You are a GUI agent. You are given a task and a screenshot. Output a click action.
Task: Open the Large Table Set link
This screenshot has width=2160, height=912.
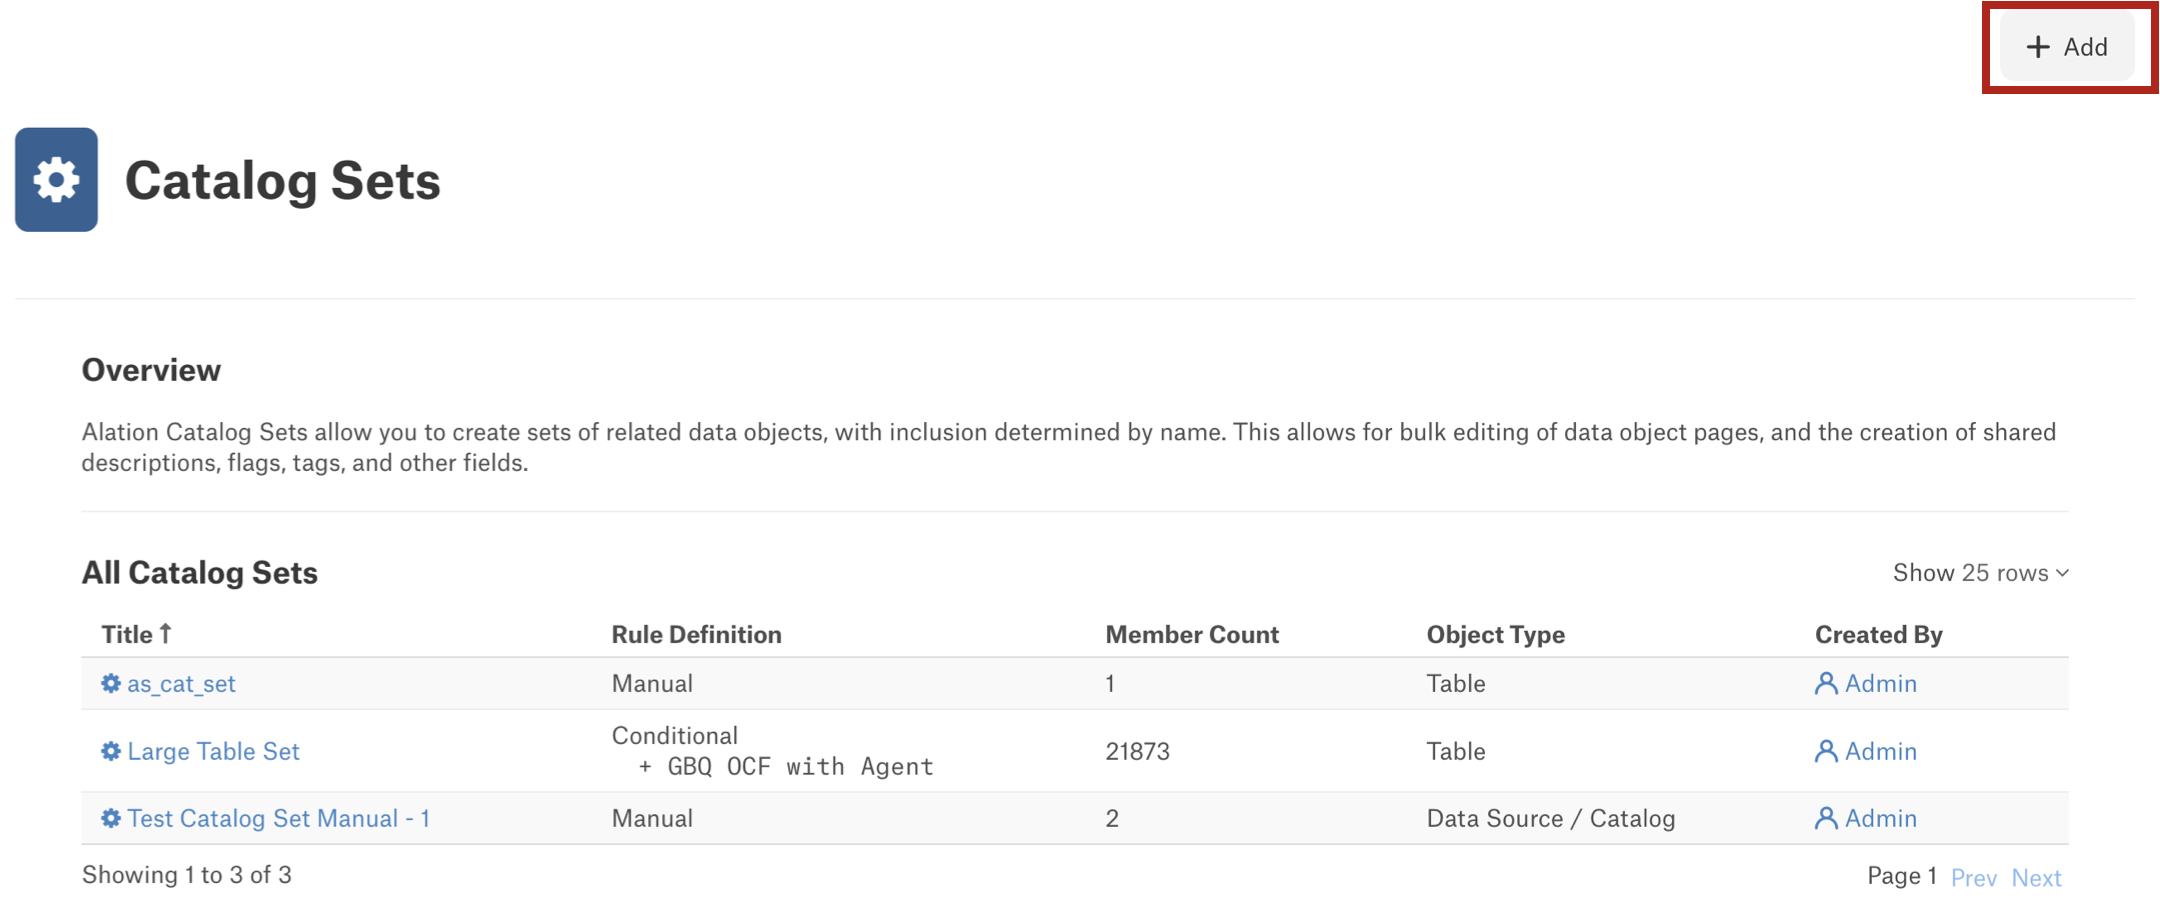213,751
